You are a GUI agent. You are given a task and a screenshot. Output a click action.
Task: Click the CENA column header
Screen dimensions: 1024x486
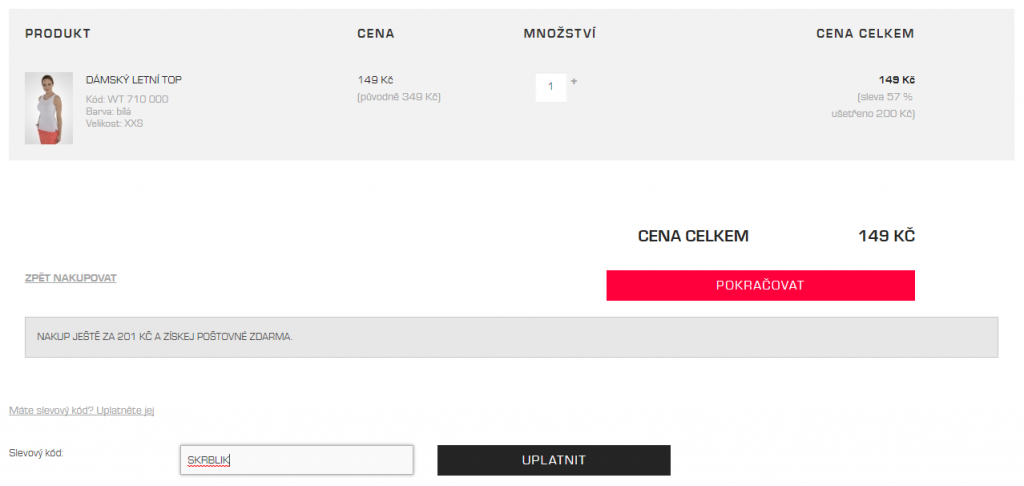point(376,34)
